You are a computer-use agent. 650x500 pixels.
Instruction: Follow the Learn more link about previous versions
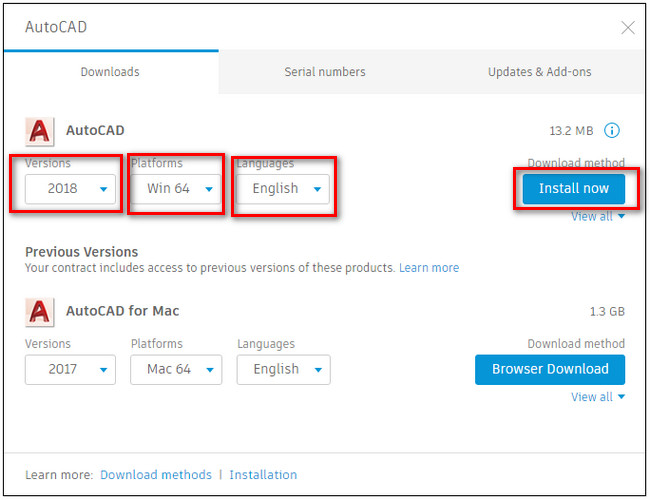[x=429, y=268]
